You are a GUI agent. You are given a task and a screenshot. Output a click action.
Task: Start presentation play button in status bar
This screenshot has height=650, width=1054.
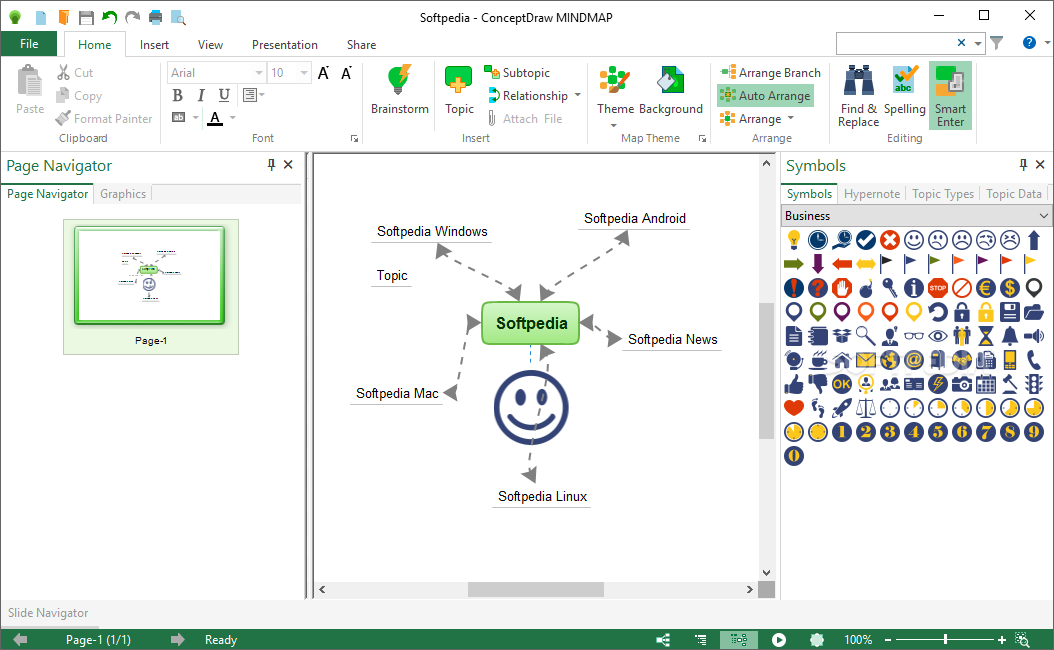778,639
